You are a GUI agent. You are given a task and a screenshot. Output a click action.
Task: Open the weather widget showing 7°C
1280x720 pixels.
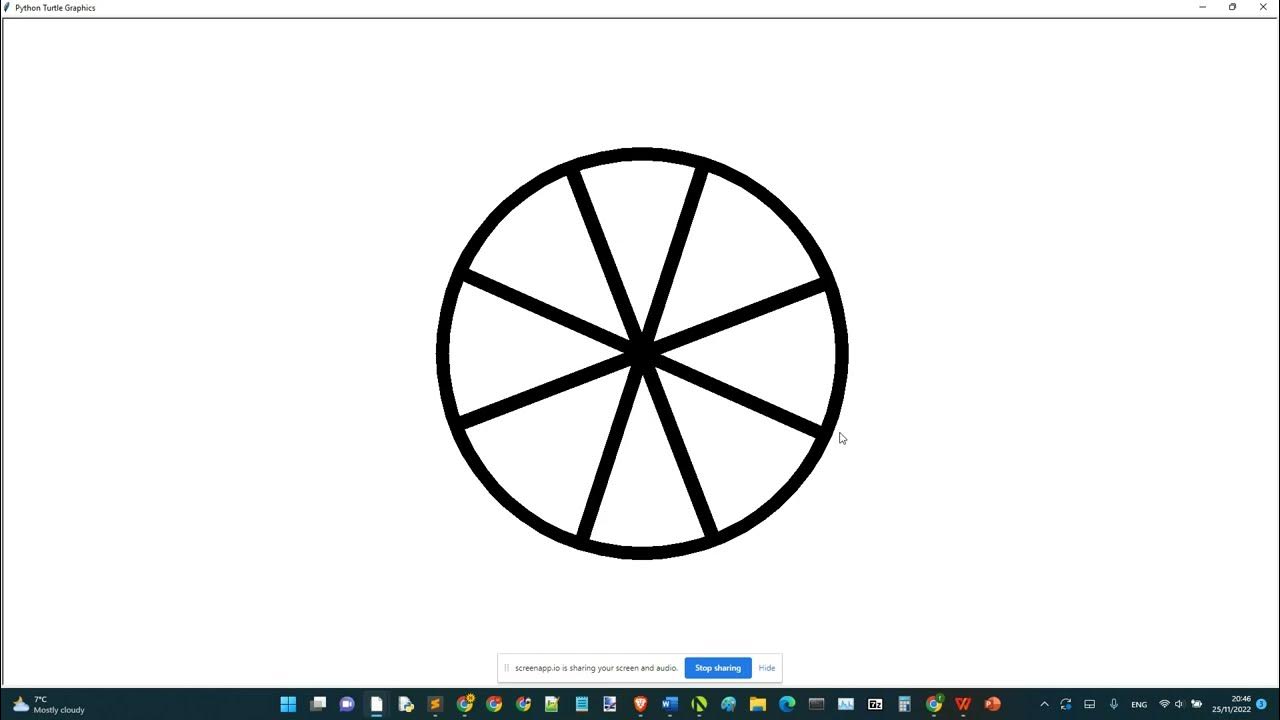(x=48, y=704)
